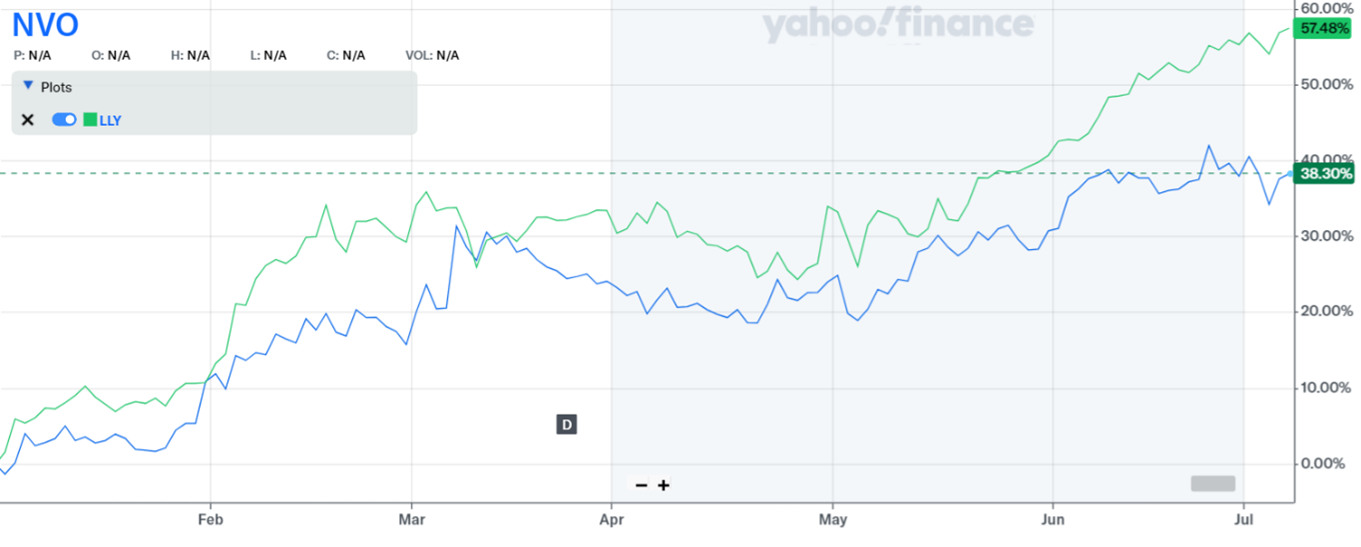Click the 57.48% LLY price label

click(x=1323, y=28)
